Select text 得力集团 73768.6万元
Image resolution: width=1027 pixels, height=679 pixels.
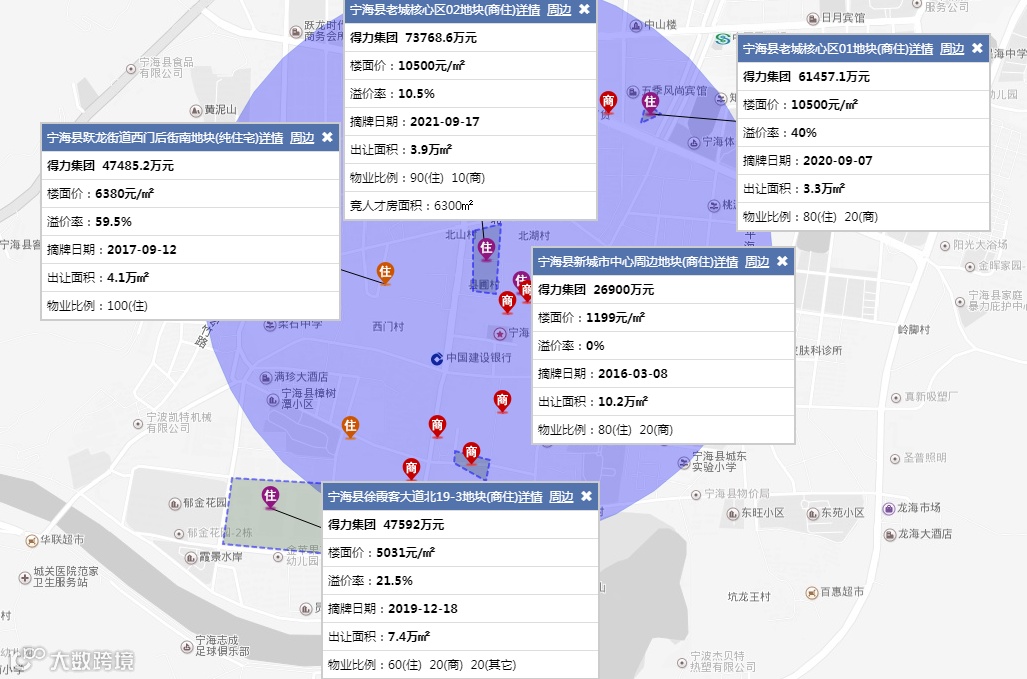pos(413,37)
